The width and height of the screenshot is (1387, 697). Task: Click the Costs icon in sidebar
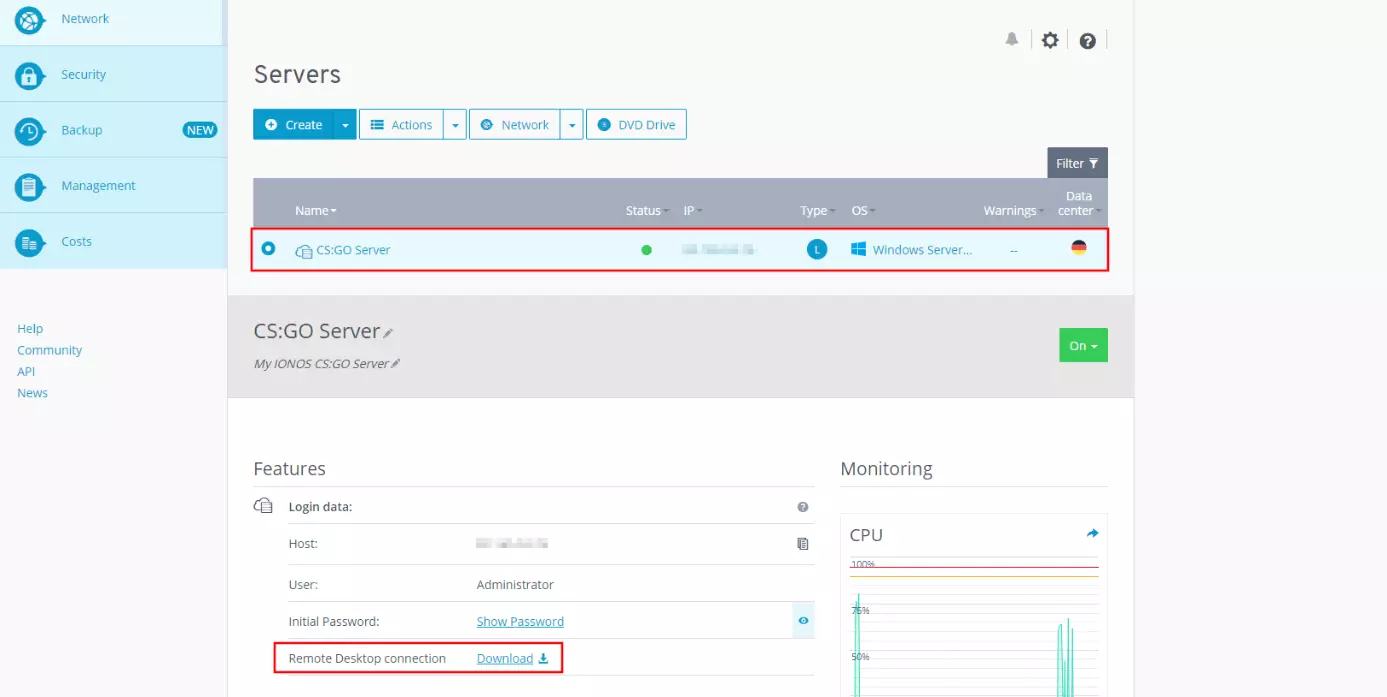tap(29, 242)
